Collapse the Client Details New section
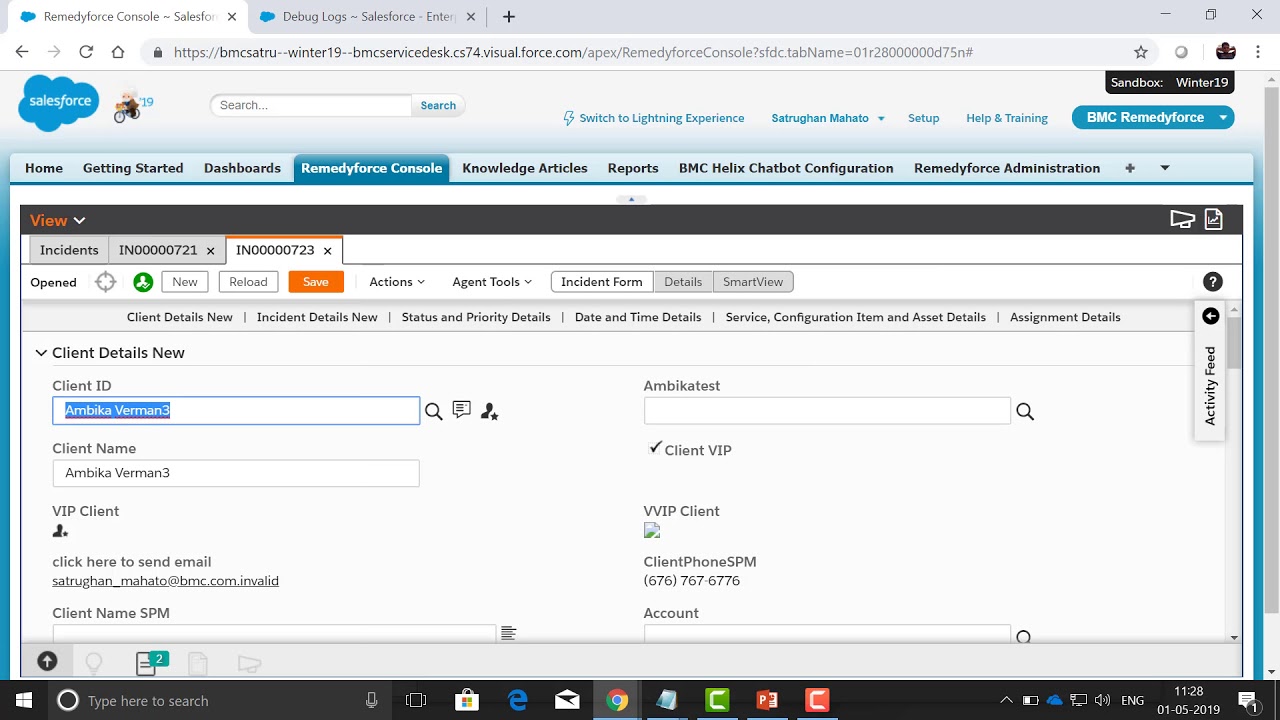The image size is (1280, 720). tap(41, 353)
